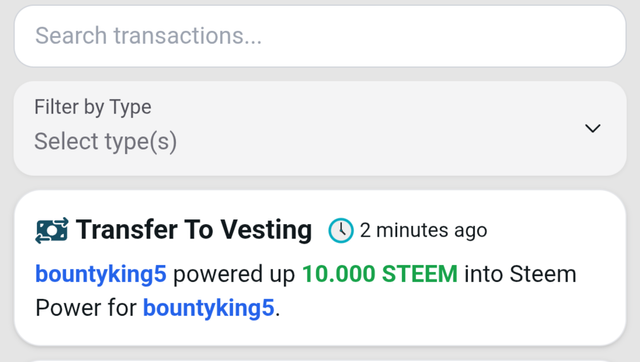This screenshot has width=640, height=362.
Task: Click the into Steem text
Action: (x=520, y=274)
